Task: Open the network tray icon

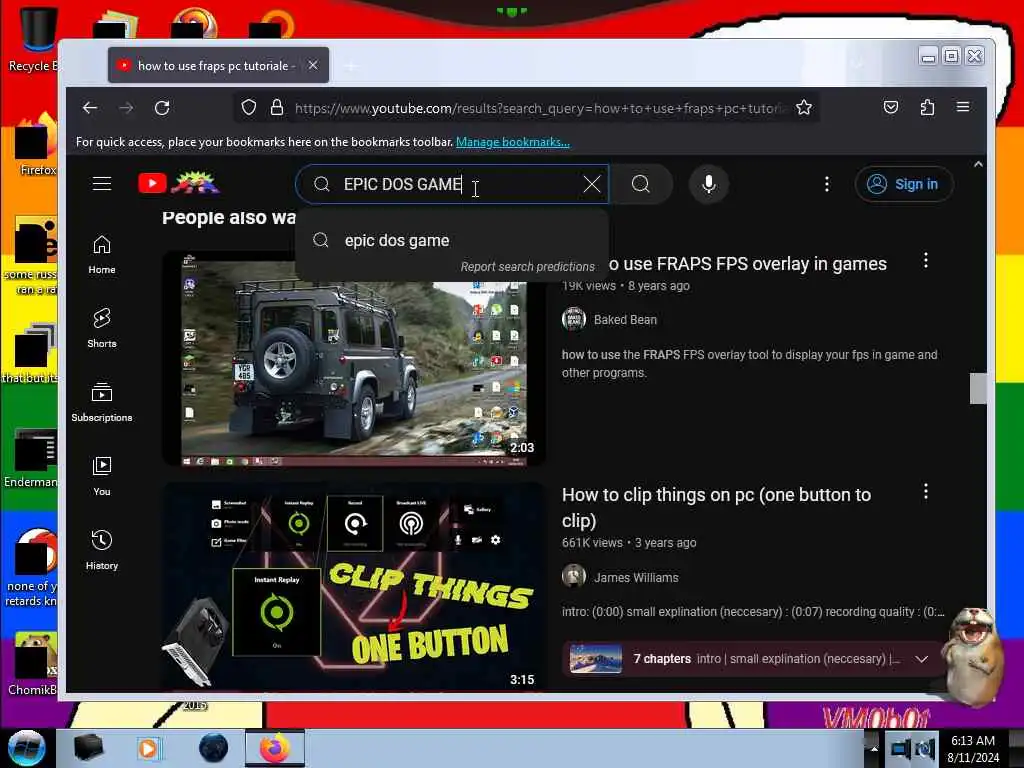Action: 901,749
